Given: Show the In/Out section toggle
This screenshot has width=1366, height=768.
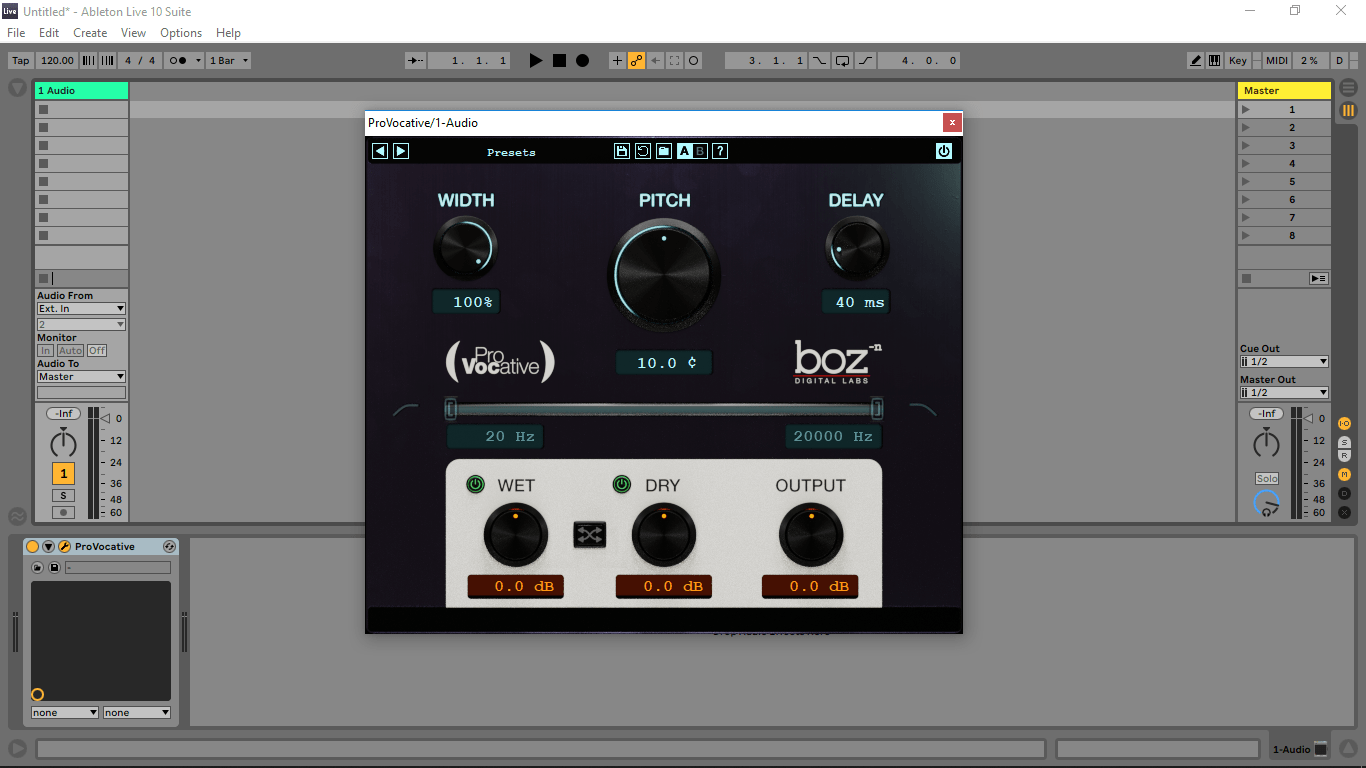Looking at the screenshot, I should pyautogui.click(x=1344, y=424).
